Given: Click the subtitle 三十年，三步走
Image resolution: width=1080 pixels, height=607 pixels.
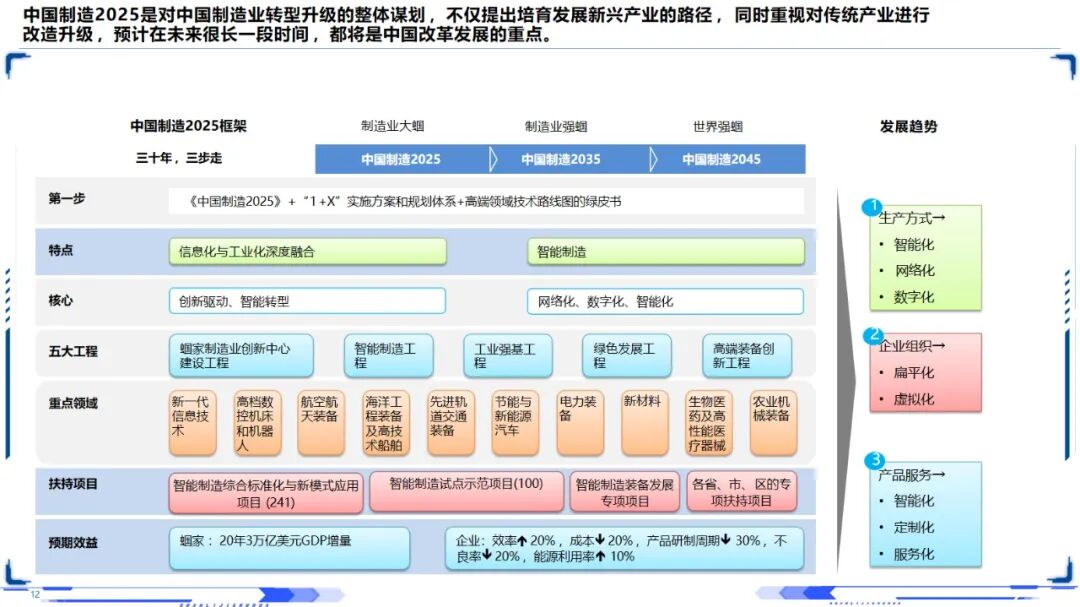Looking at the screenshot, I should coord(178,158).
